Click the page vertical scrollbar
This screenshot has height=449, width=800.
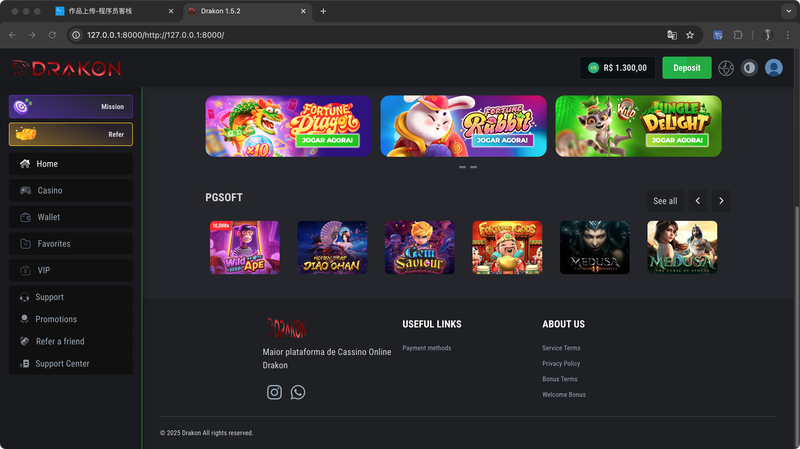(796, 327)
